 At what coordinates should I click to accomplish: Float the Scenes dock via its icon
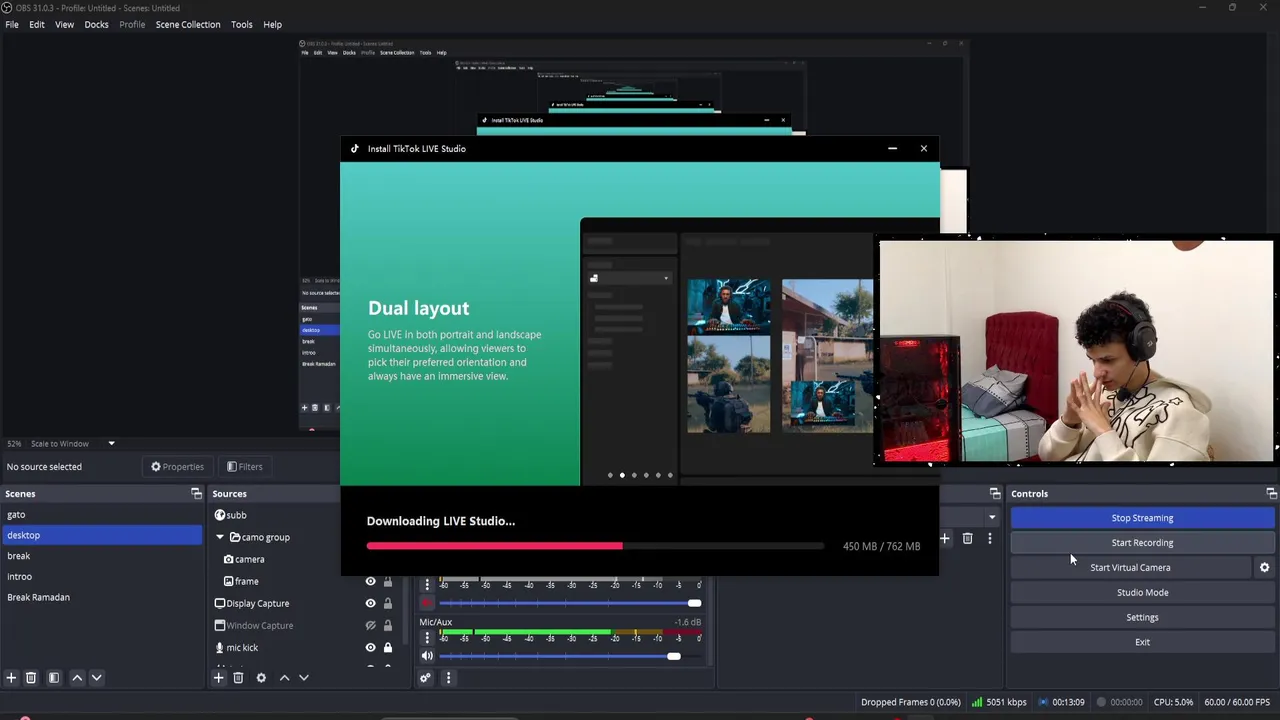(x=196, y=494)
